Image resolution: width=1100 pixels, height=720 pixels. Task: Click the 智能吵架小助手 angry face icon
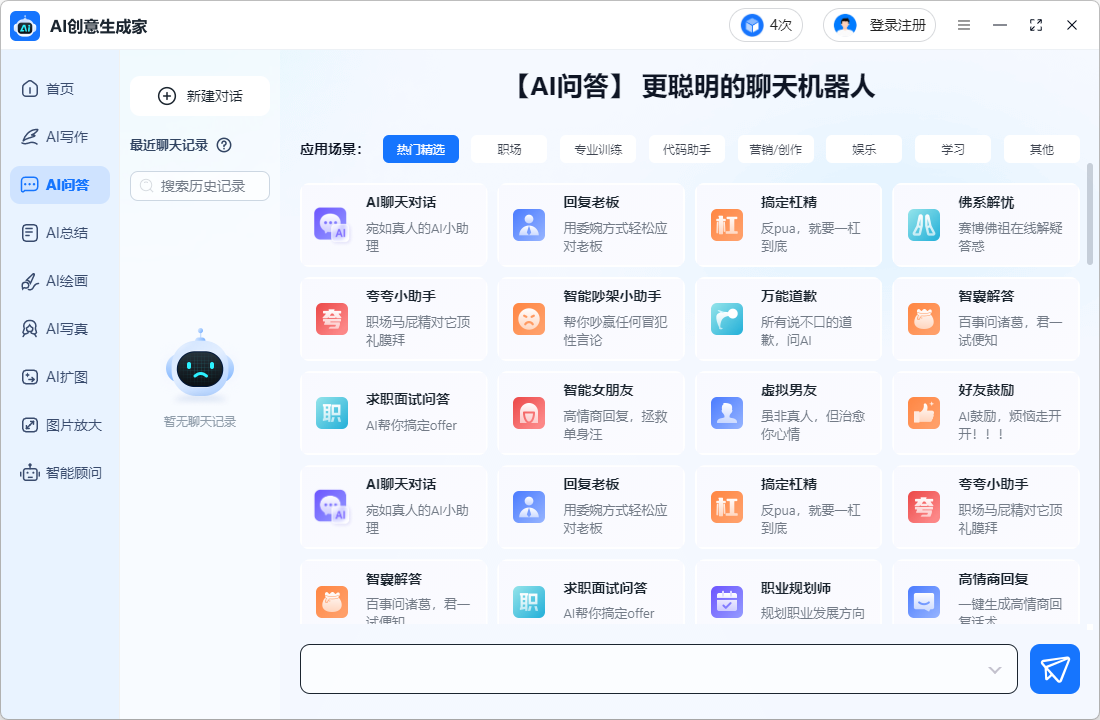click(529, 319)
